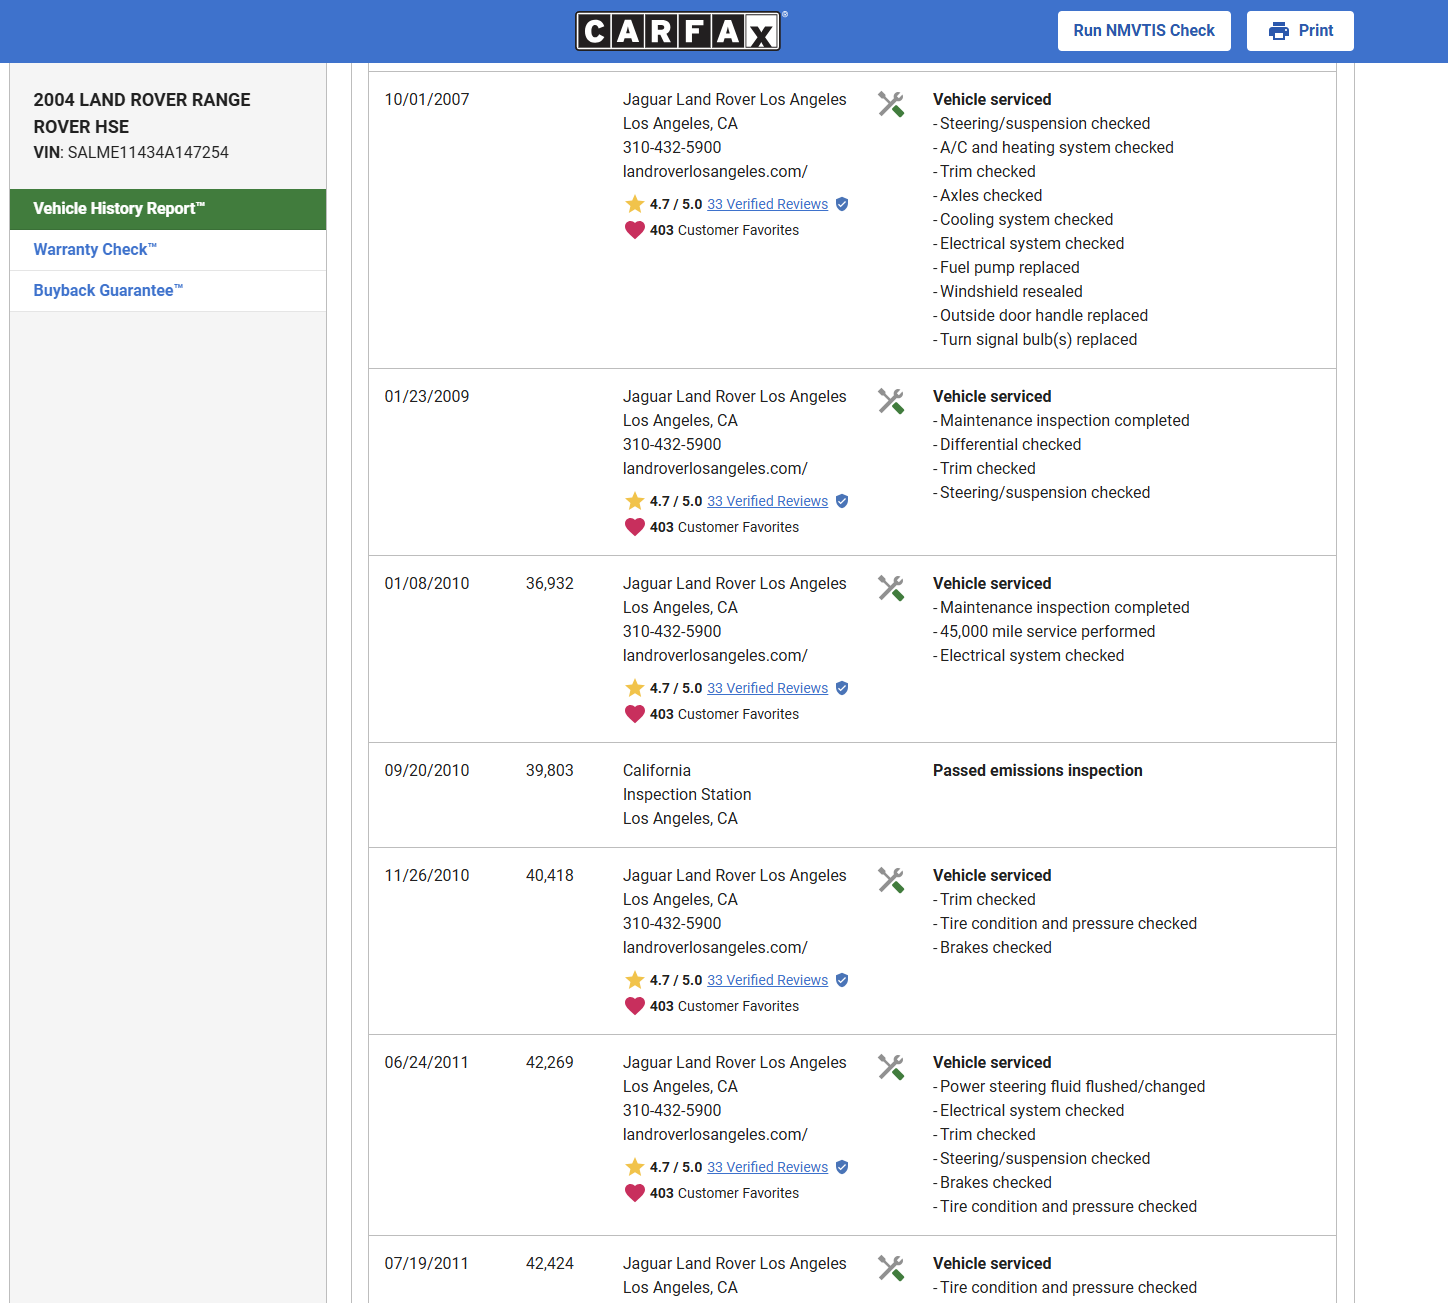Viewport: 1448px width, 1303px height.
Task: Click the date 10/01/2007
Action: [x=427, y=100]
